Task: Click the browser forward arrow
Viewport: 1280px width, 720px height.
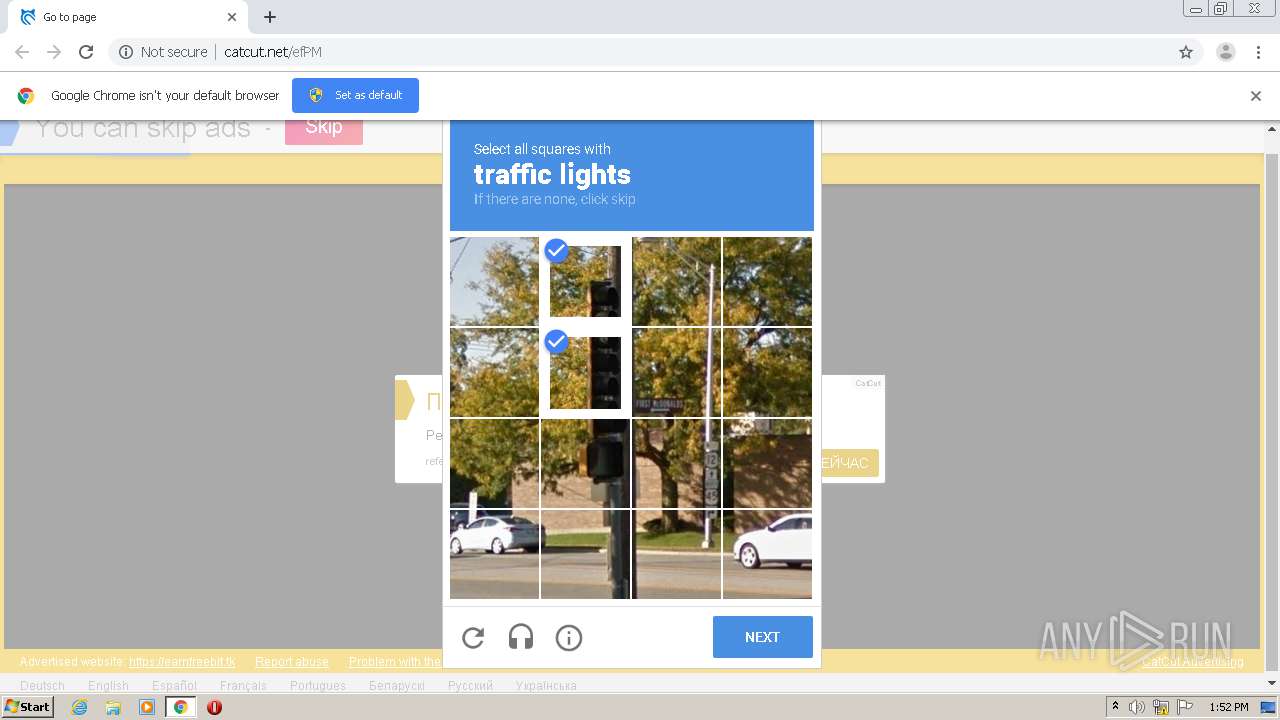Action: pos(54,52)
